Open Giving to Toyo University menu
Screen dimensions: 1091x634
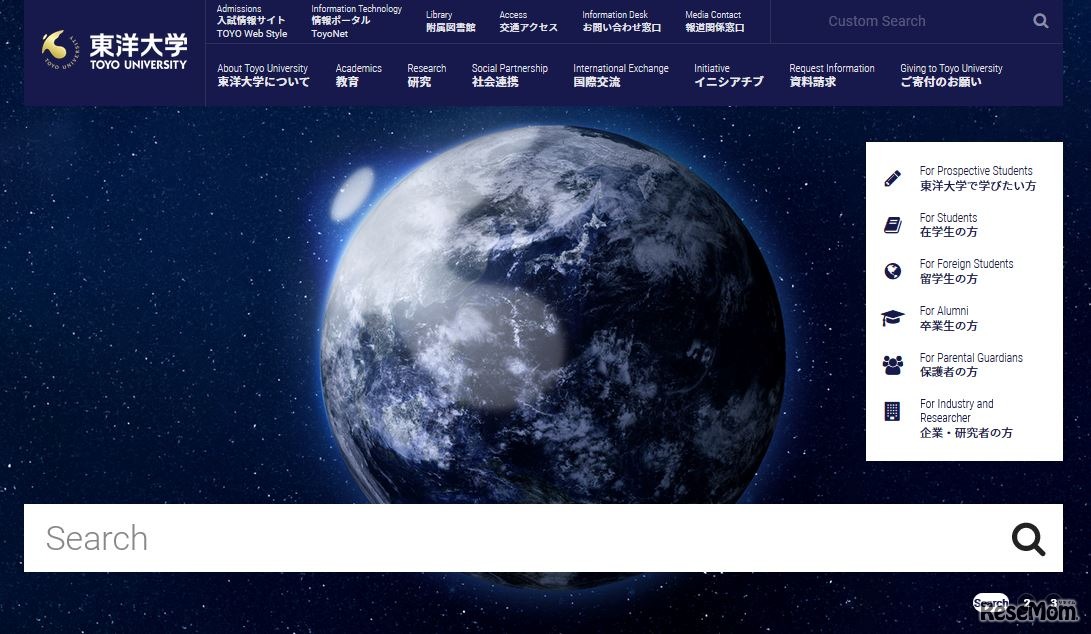tap(951, 75)
